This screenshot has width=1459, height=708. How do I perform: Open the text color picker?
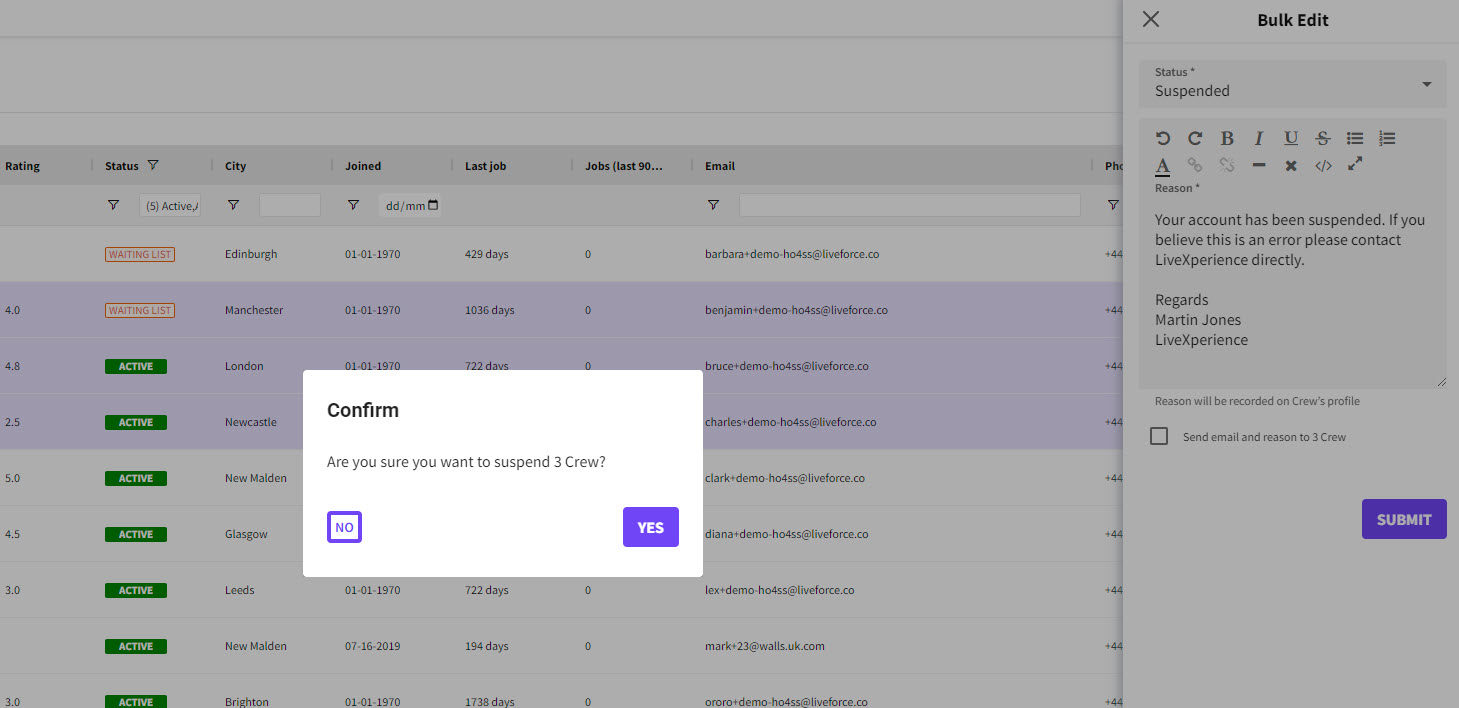1163,165
